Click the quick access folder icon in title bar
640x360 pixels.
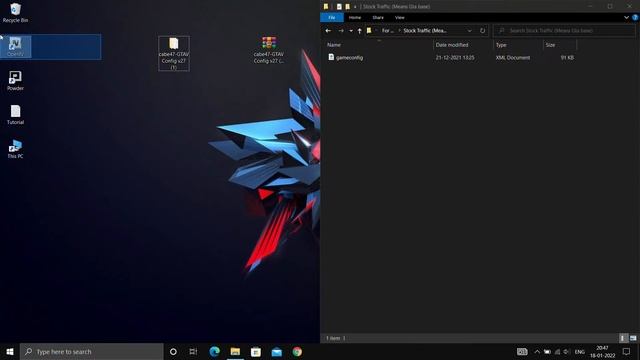pos(326,7)
